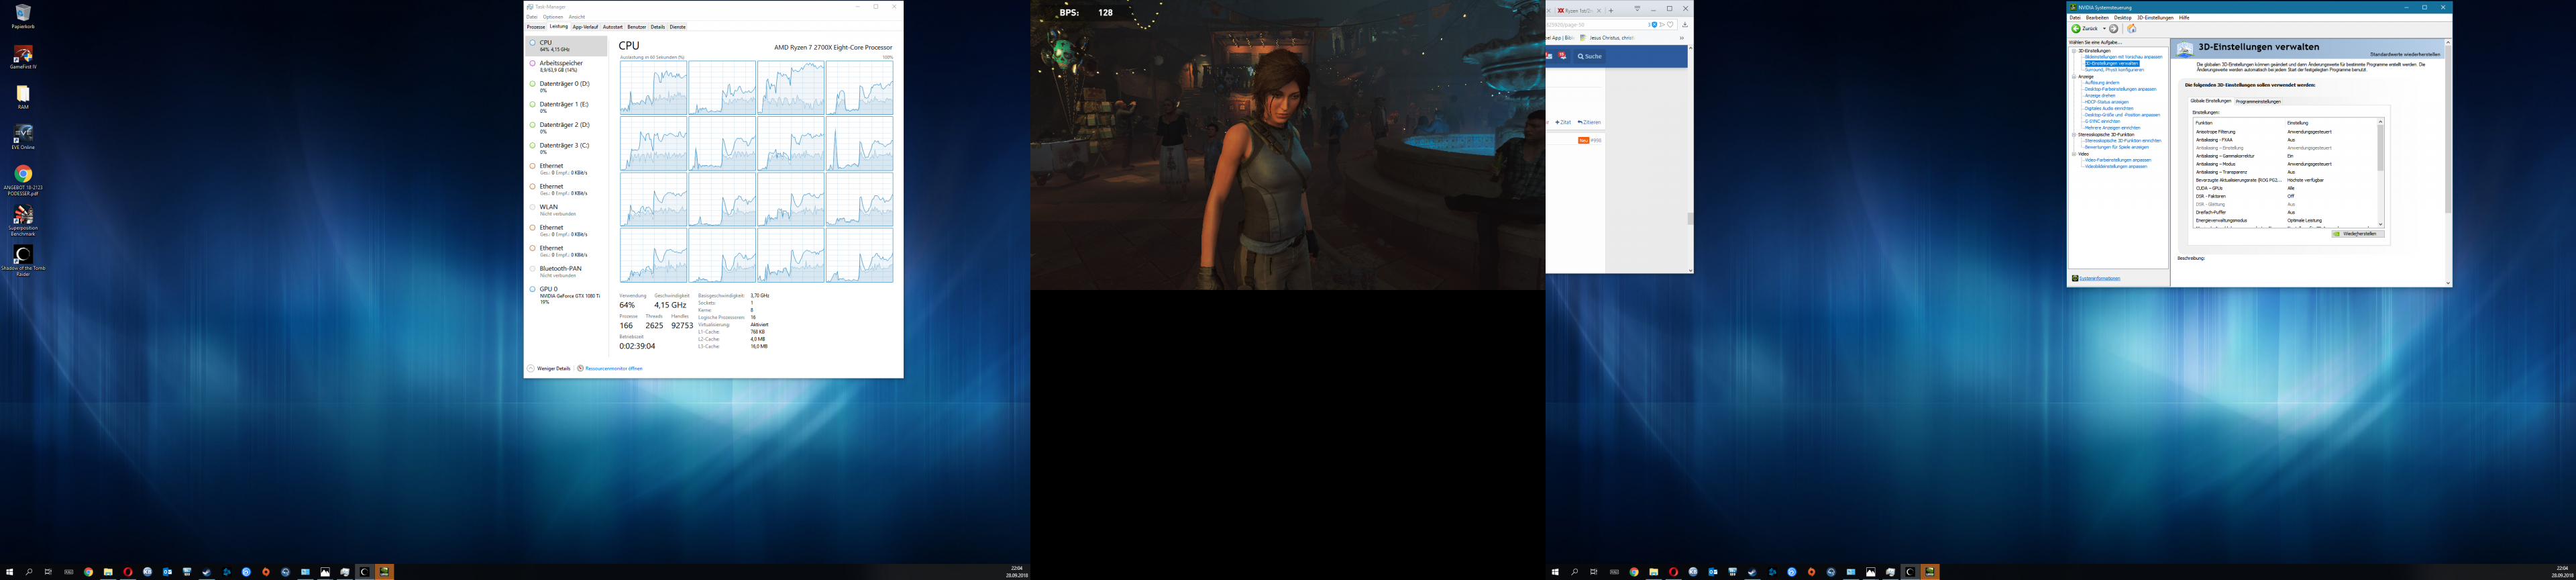Open Optionen menu in Task Manager

click(553, 17)
